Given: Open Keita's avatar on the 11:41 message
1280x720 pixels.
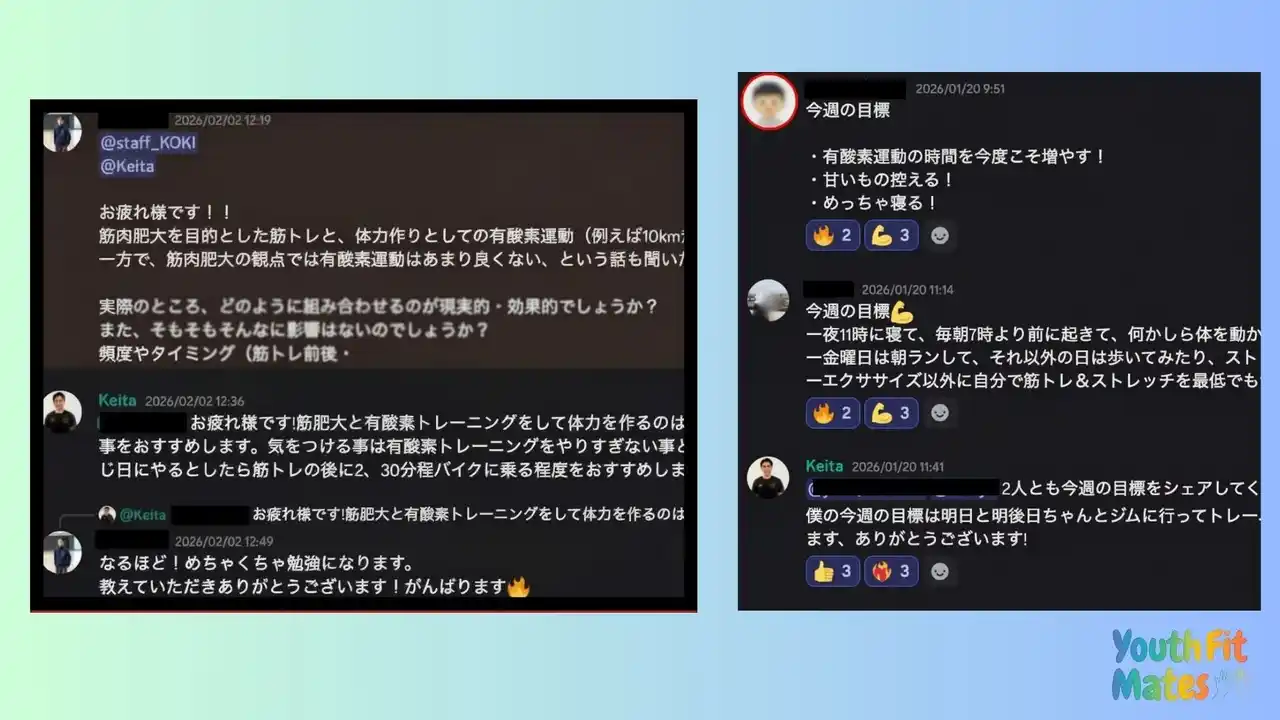Looking at the screenshot, I should tap(768, 478).
